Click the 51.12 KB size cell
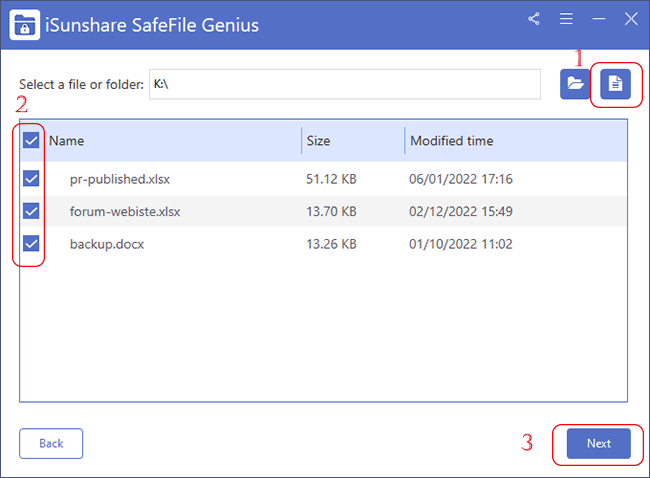650x478 pixels. (x=331, y=179)
